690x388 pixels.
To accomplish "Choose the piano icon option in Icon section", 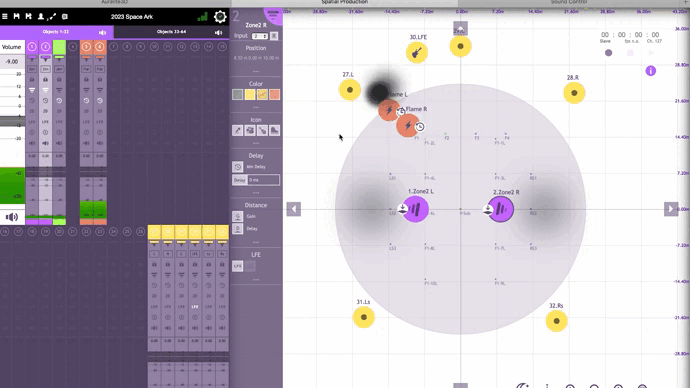I will [x=275, y=131].
